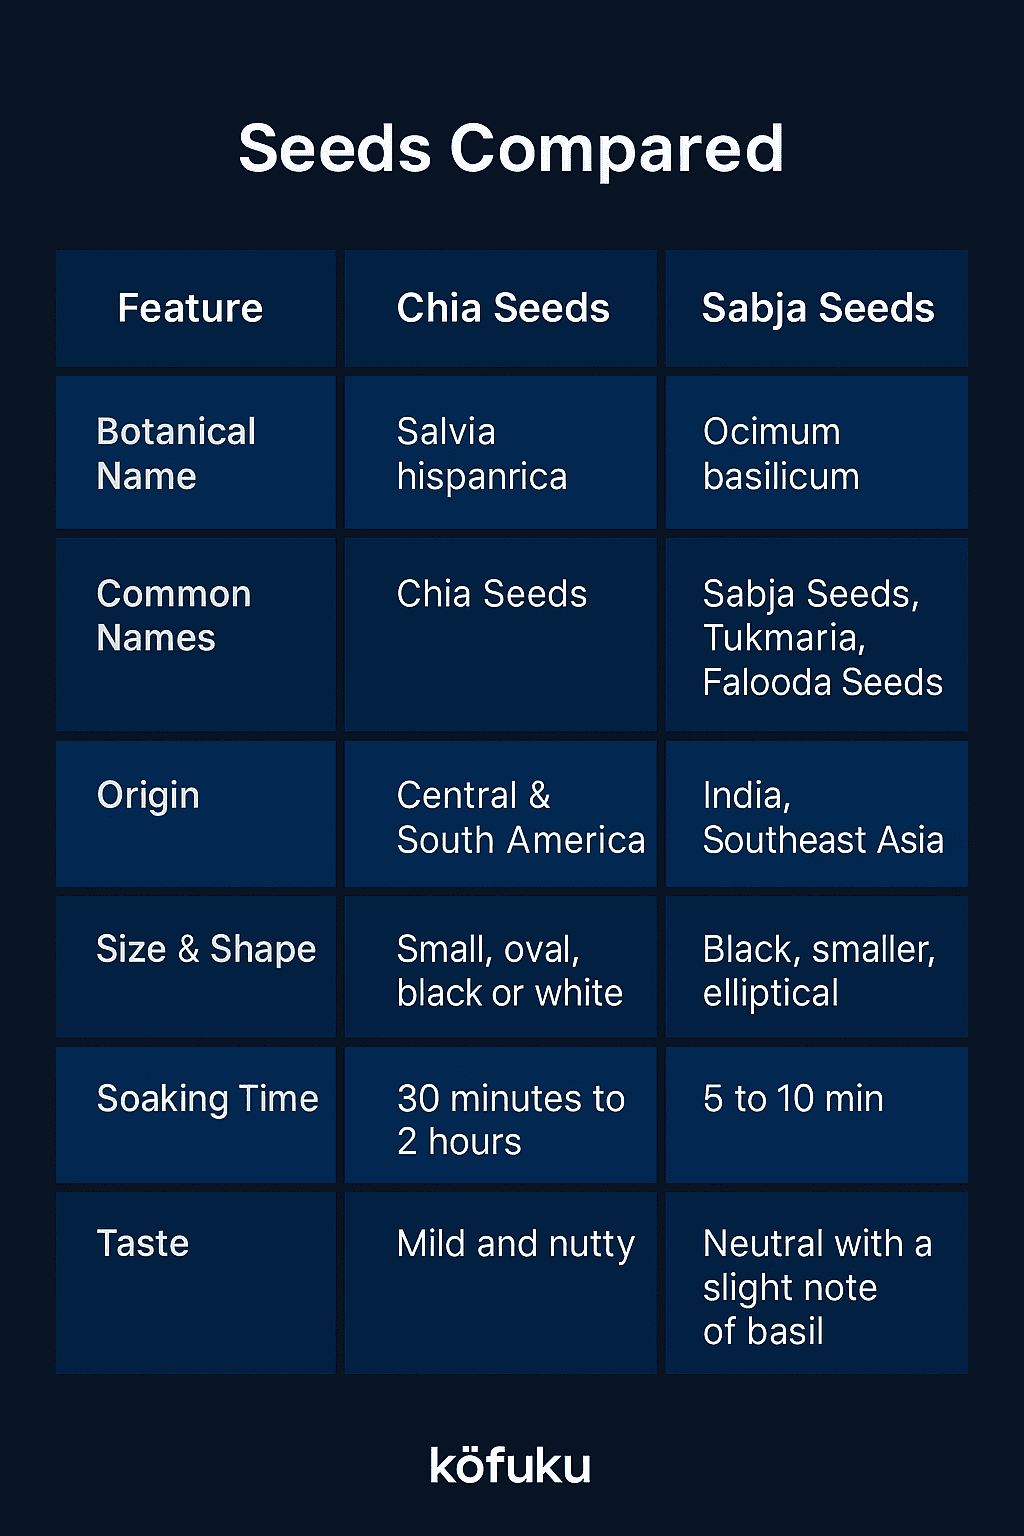Screen dimensions: 1024x1536
Task: Click the kofuku logo at bottom
Action: pyautogui.click(x=510, y=1464)
